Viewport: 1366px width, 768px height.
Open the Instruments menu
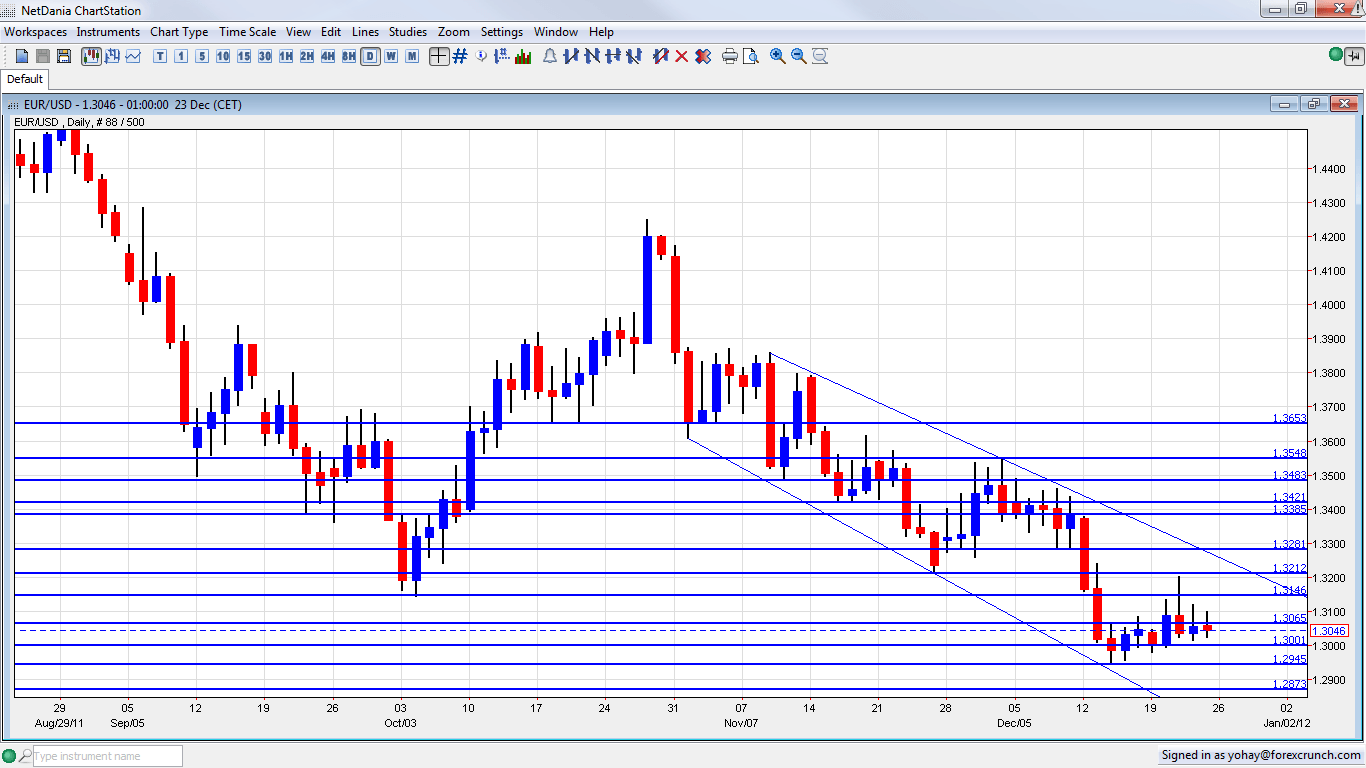pos(108,32)
